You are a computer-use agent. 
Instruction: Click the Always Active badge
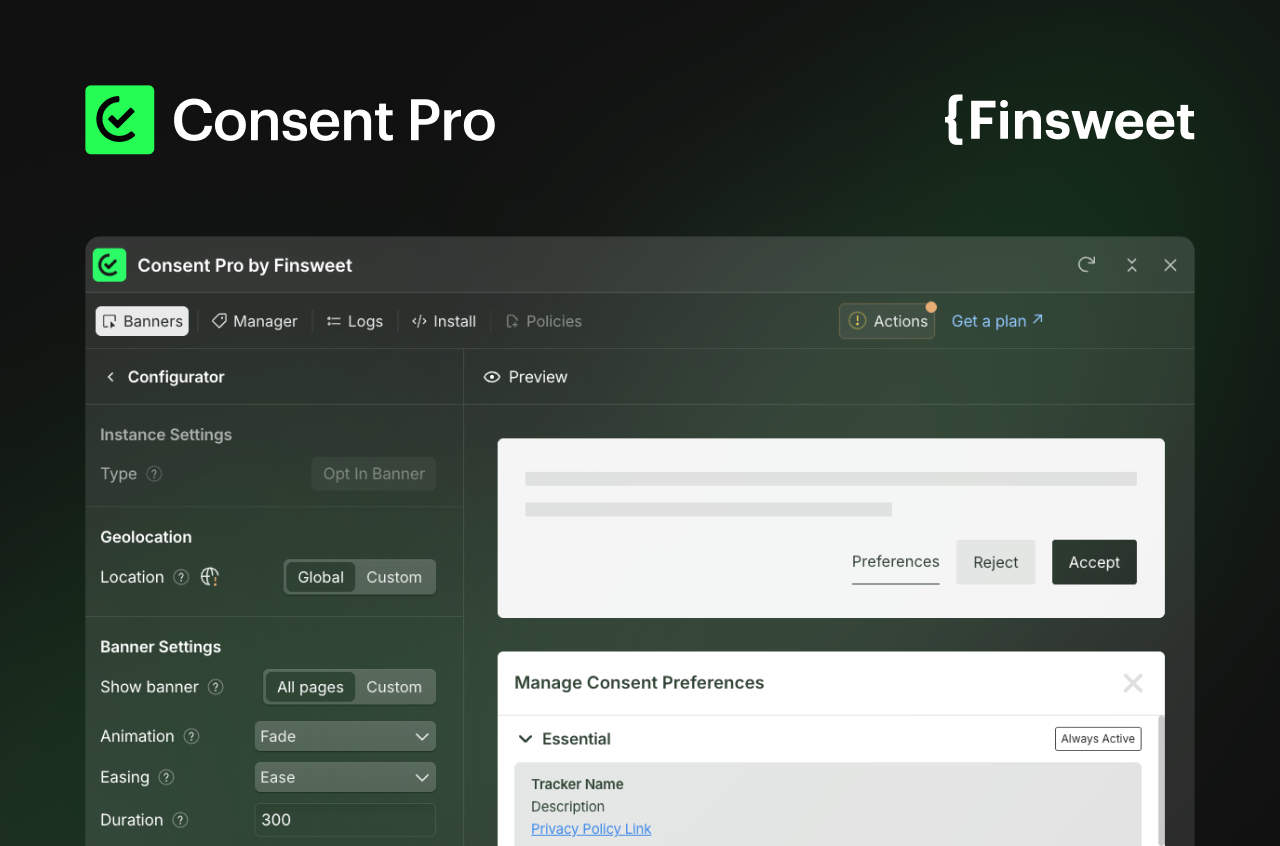coord(1098,739)
